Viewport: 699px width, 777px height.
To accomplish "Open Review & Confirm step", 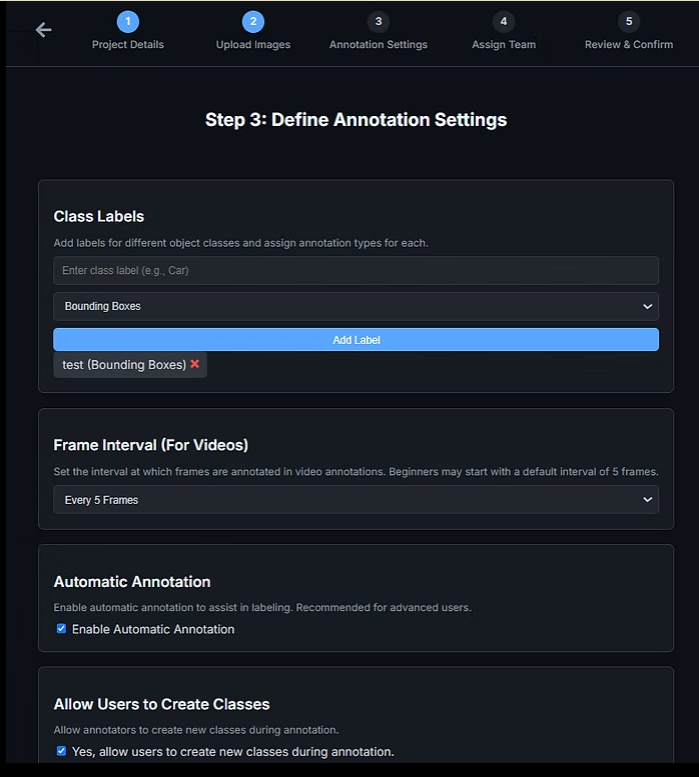I will 628,45.
